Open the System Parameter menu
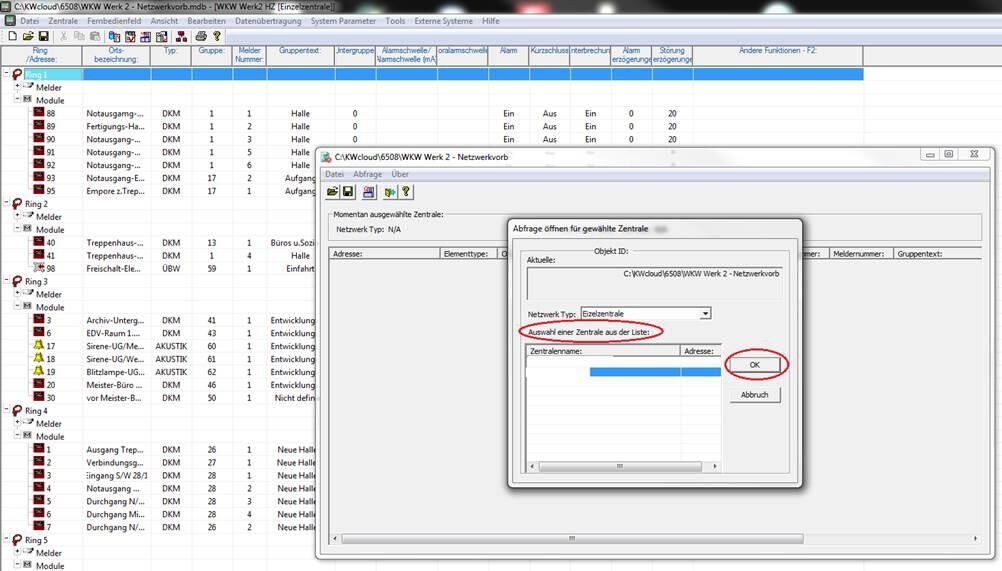The image size is (1002, 571). click(x=343, y=21)
